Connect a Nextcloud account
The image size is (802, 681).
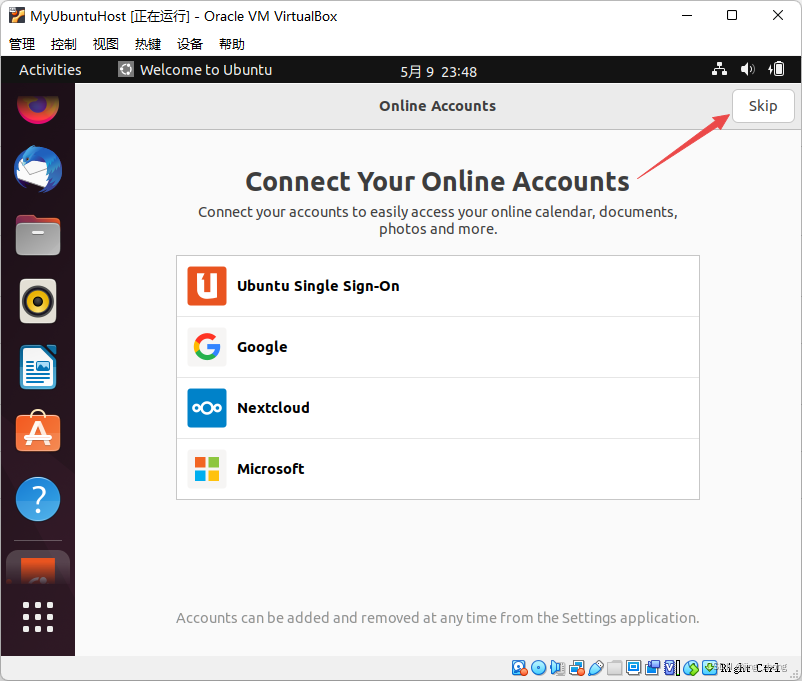[438, 408]
